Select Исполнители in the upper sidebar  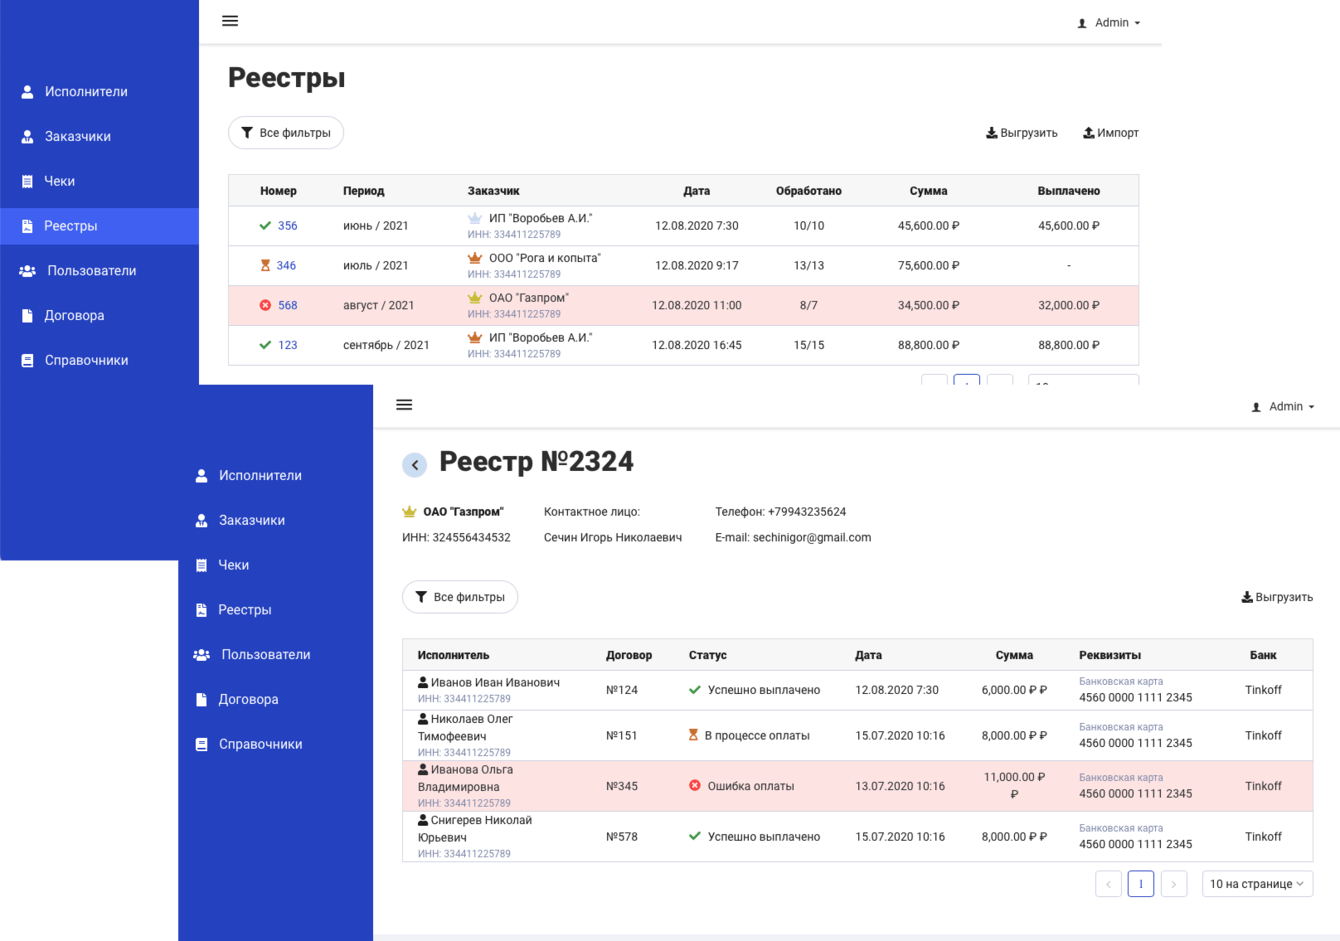(x=86, y=91)
